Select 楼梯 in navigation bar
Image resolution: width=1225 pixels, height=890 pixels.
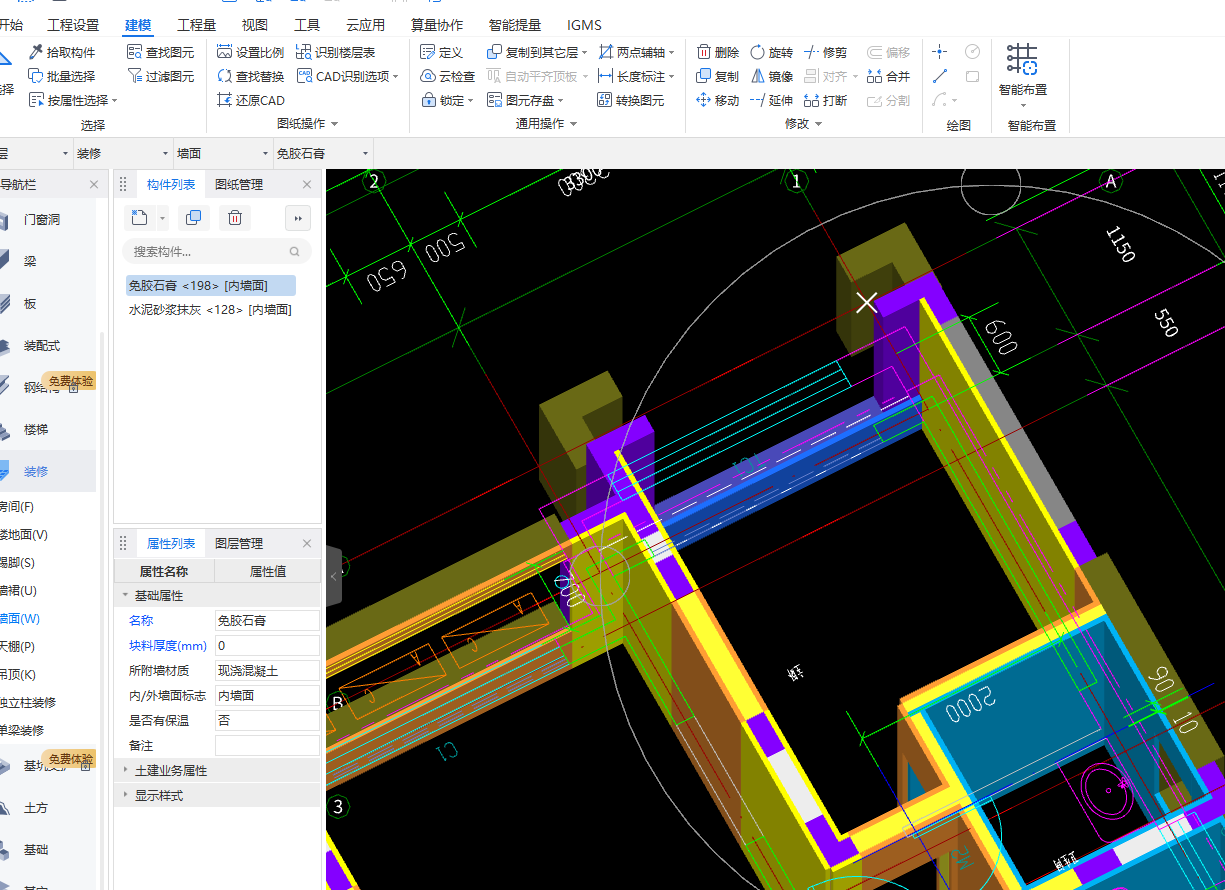[36, 429]
